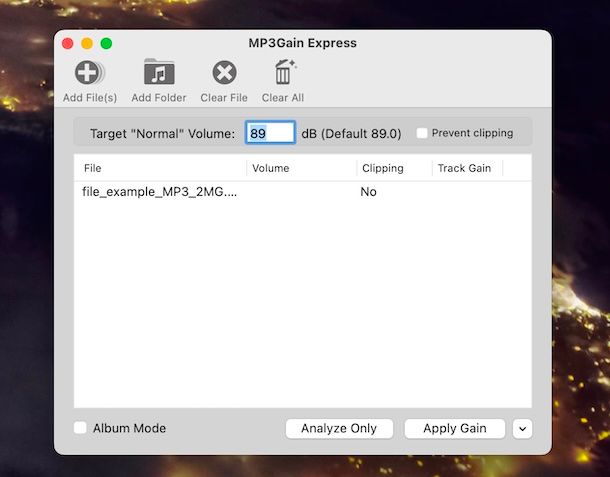Viewport: 610px width, 477px height.
Task: Enable the Prevent clipping checkbox
Action: click(x=422, y=133)
